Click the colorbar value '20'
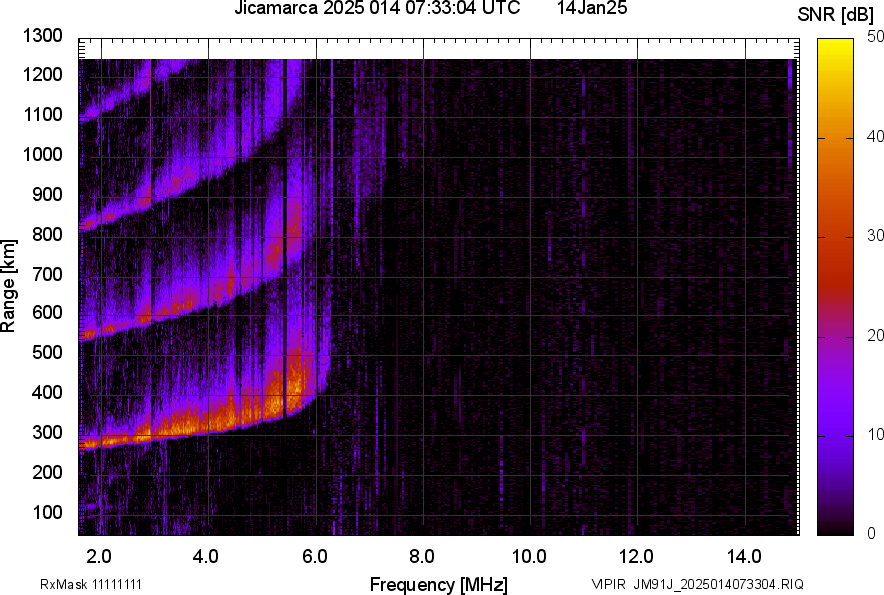The image size is (884, 595). [876, 336]
